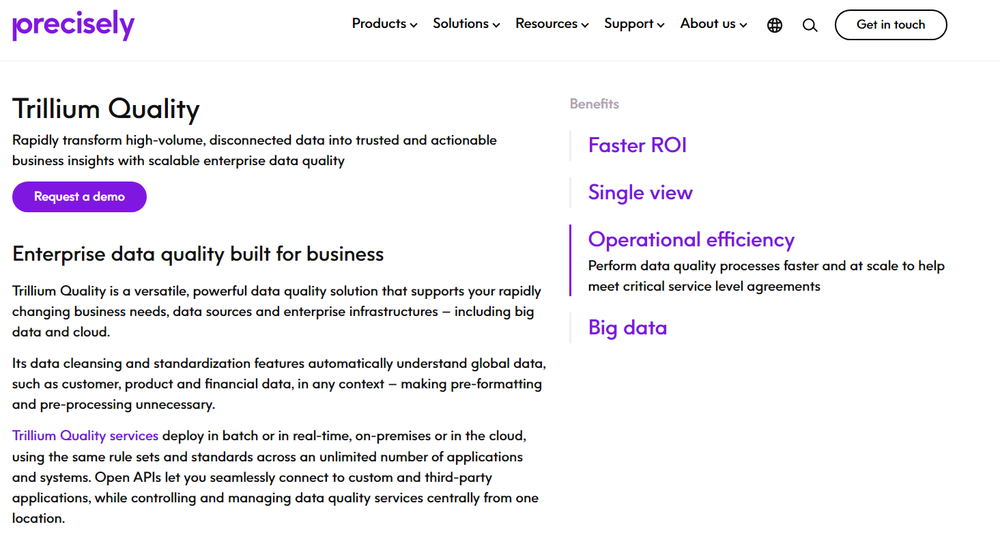
Task: Expand the Faster ROI benefit
Action: coord(637,145)
